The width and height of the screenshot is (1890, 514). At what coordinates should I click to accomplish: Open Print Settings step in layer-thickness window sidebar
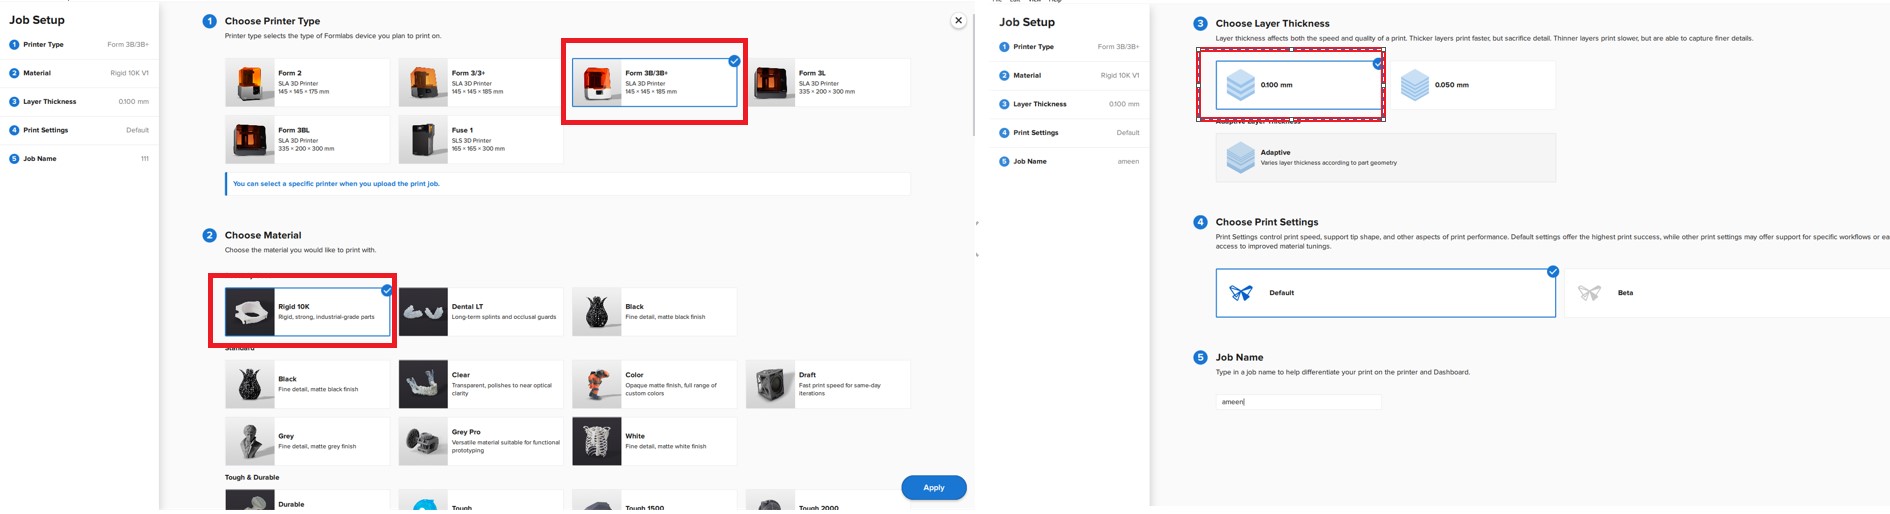(1069, 132)
